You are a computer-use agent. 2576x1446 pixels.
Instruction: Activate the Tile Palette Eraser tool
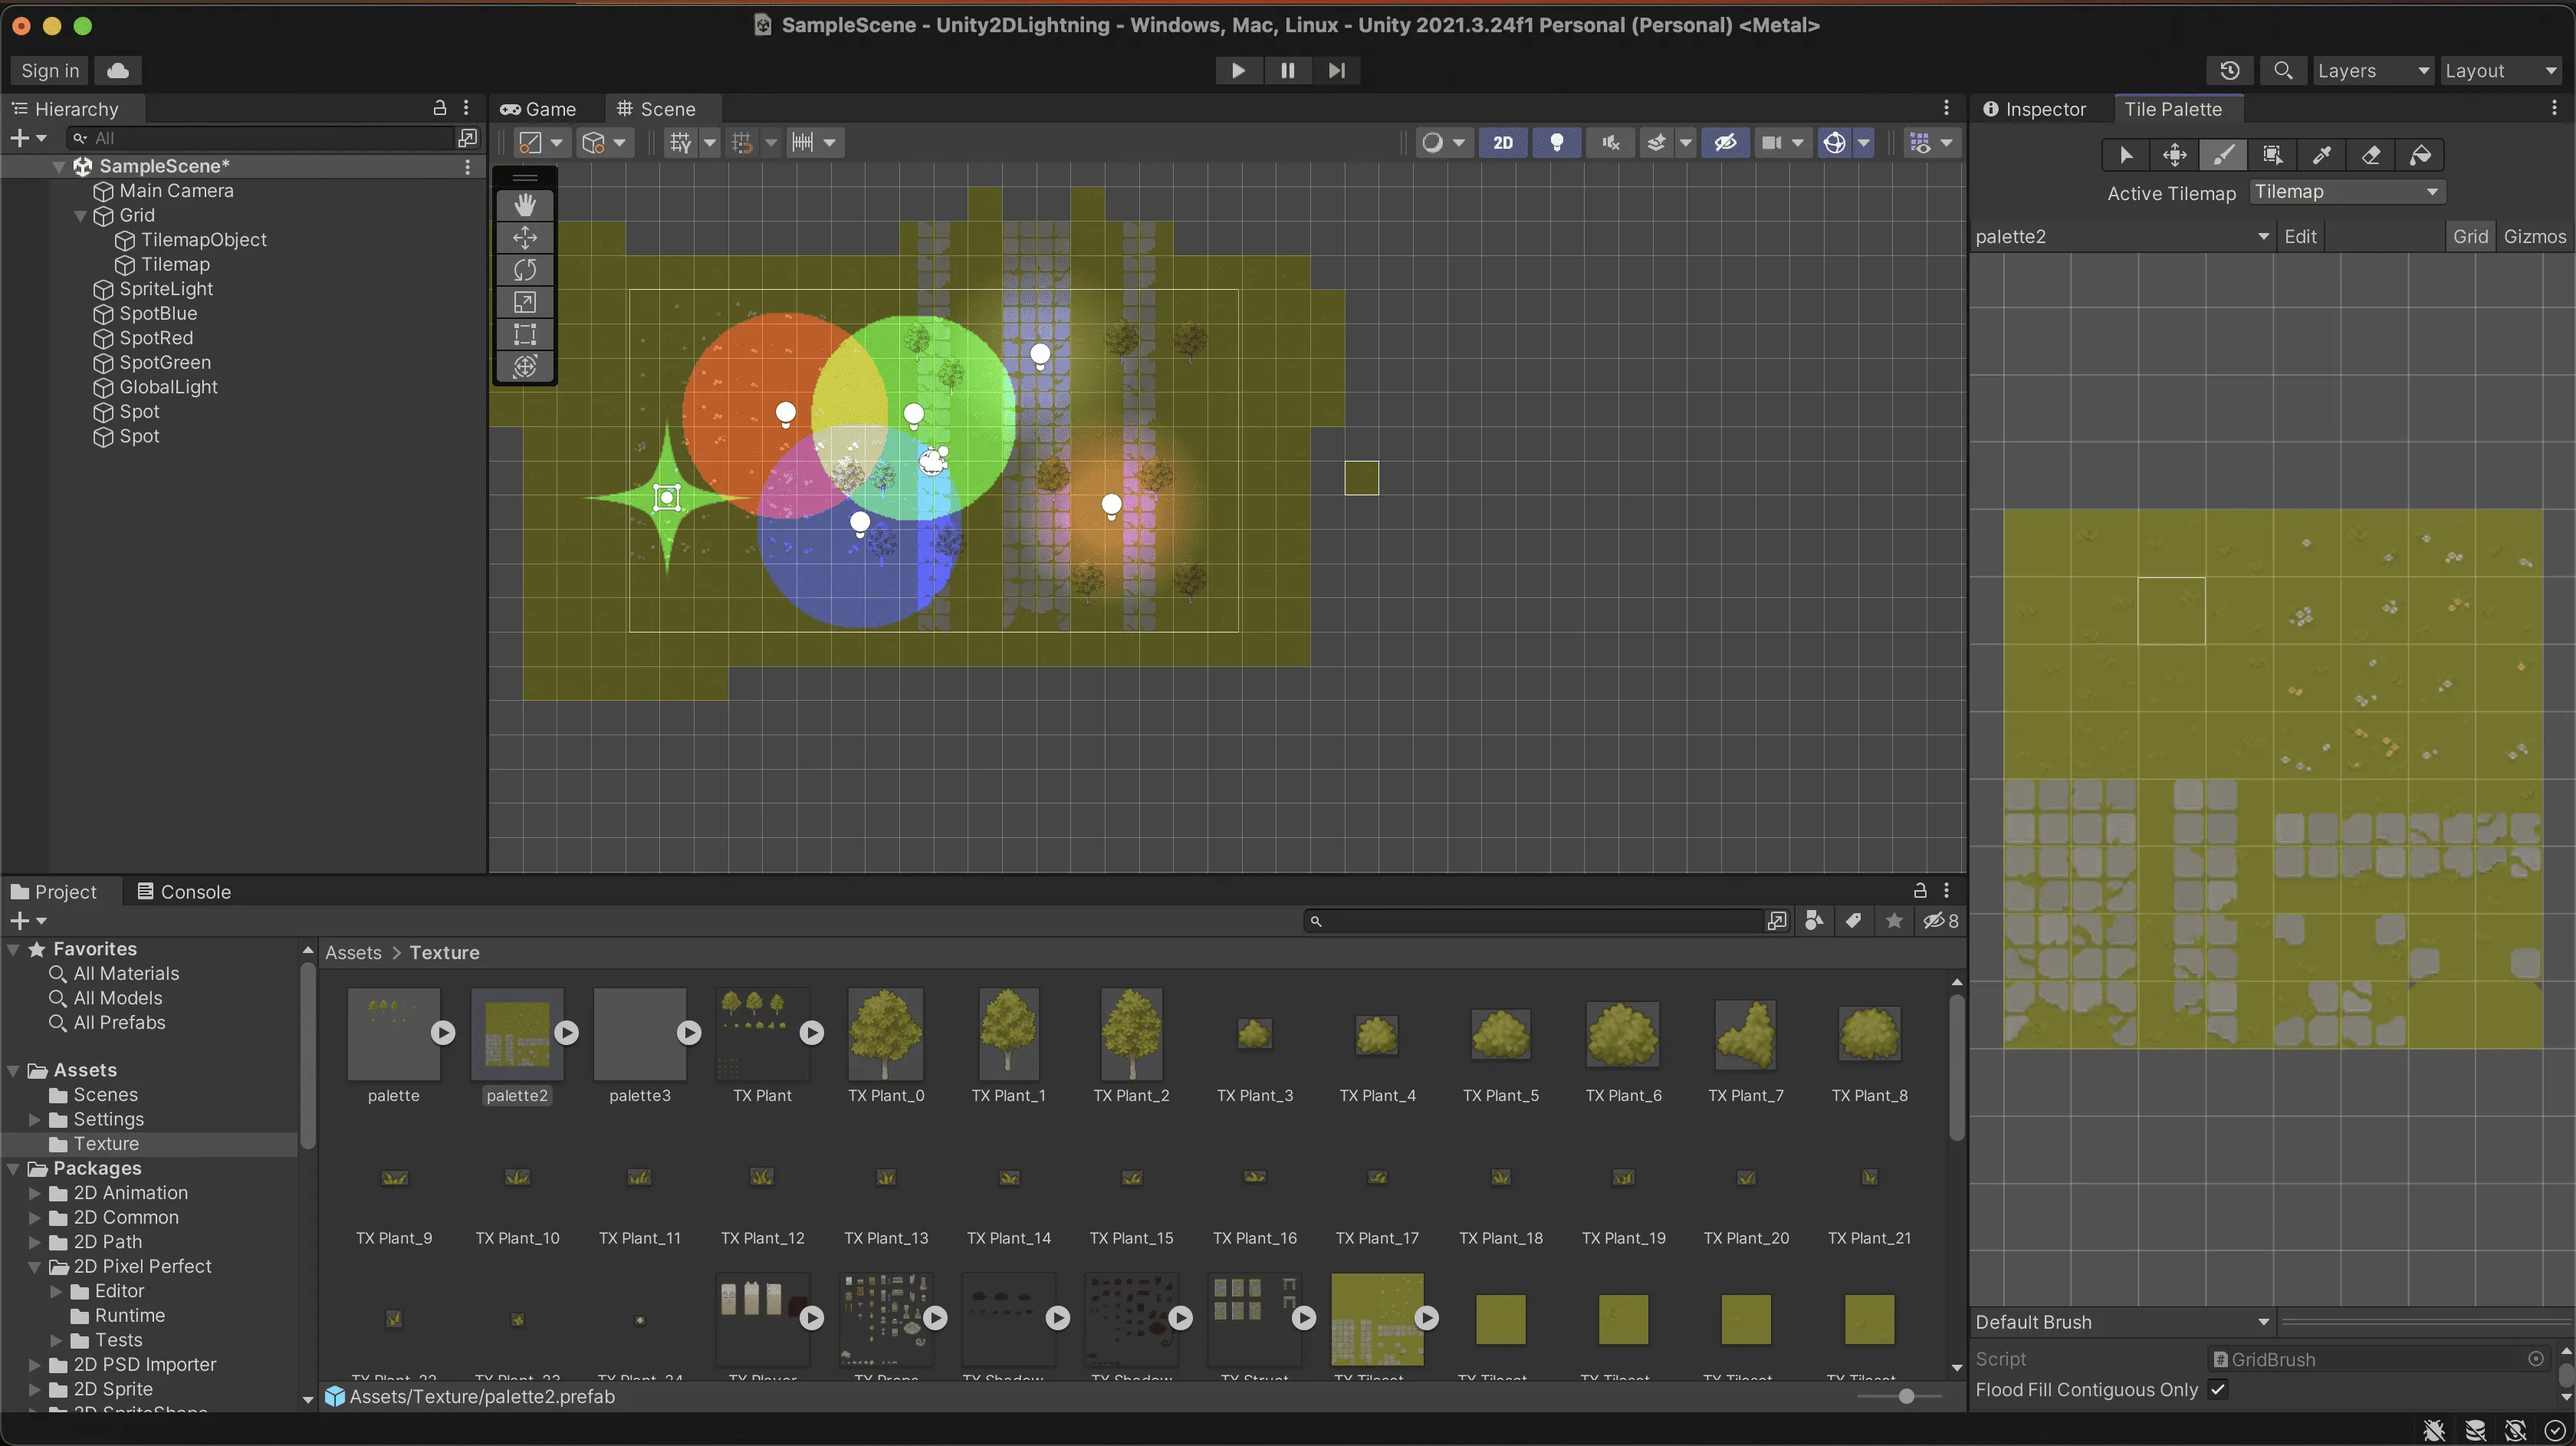2370,155
